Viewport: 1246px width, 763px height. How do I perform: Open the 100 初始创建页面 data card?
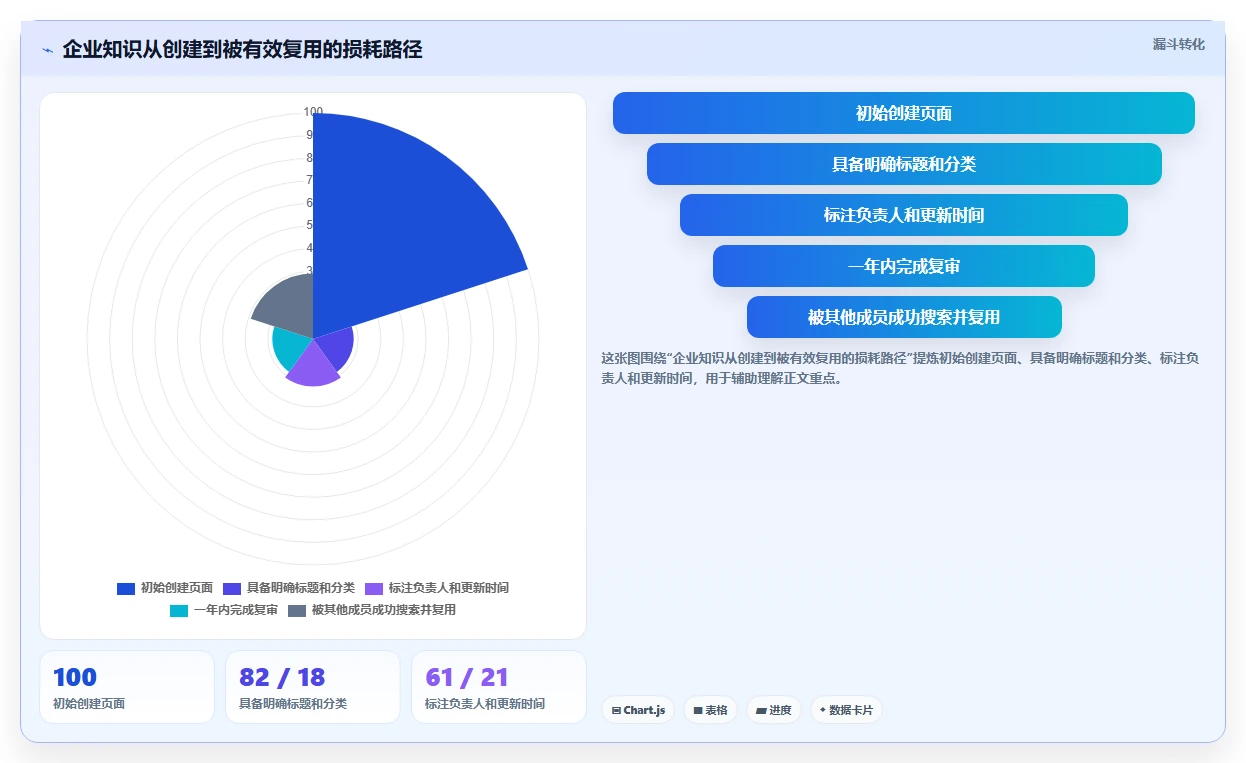click(127, 687)
